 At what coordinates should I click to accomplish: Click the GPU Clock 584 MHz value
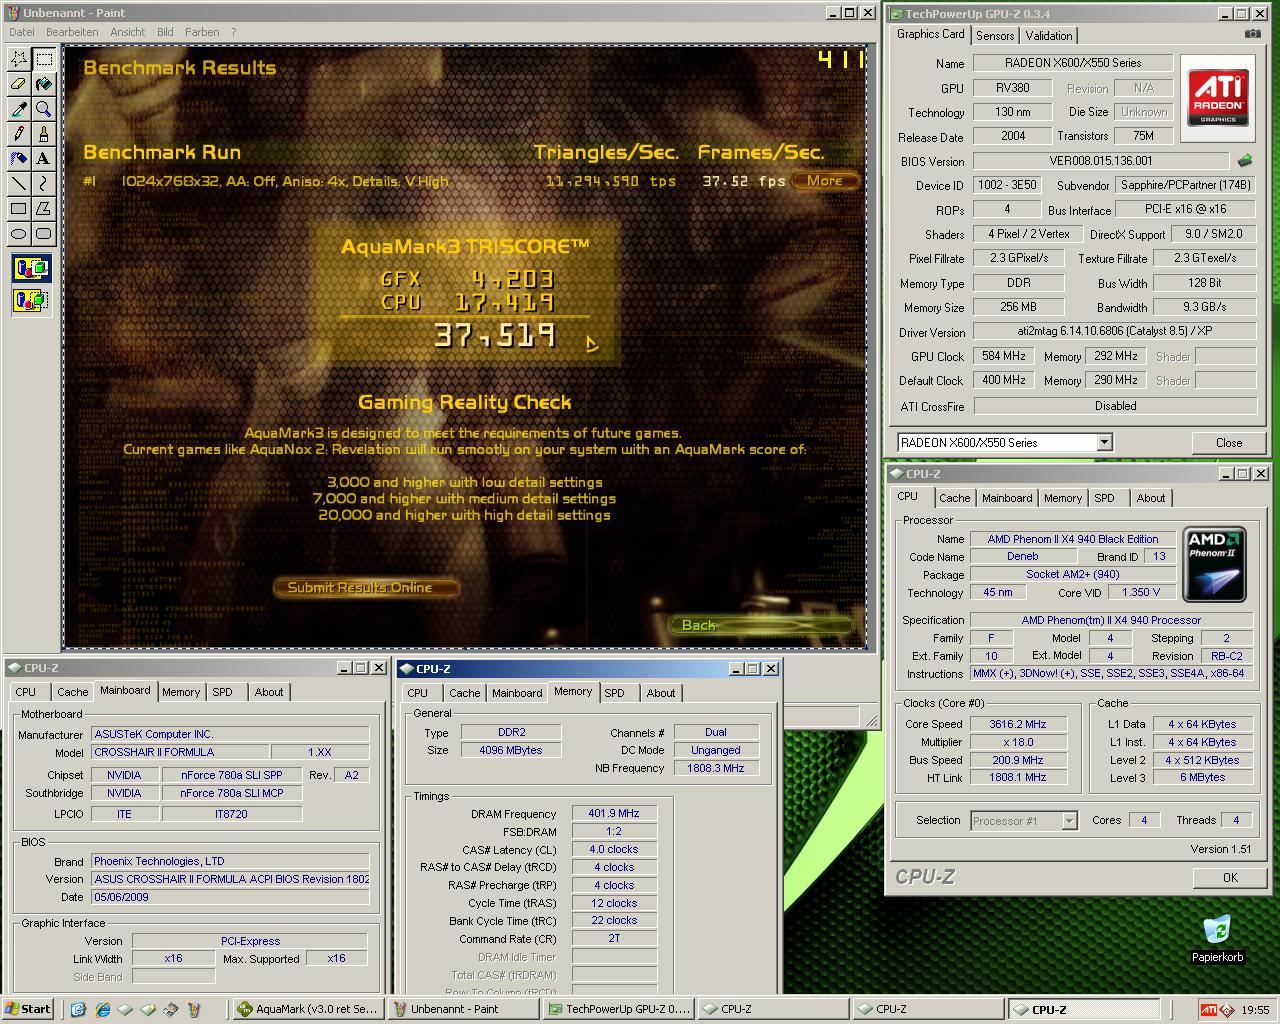(1003, 356)
